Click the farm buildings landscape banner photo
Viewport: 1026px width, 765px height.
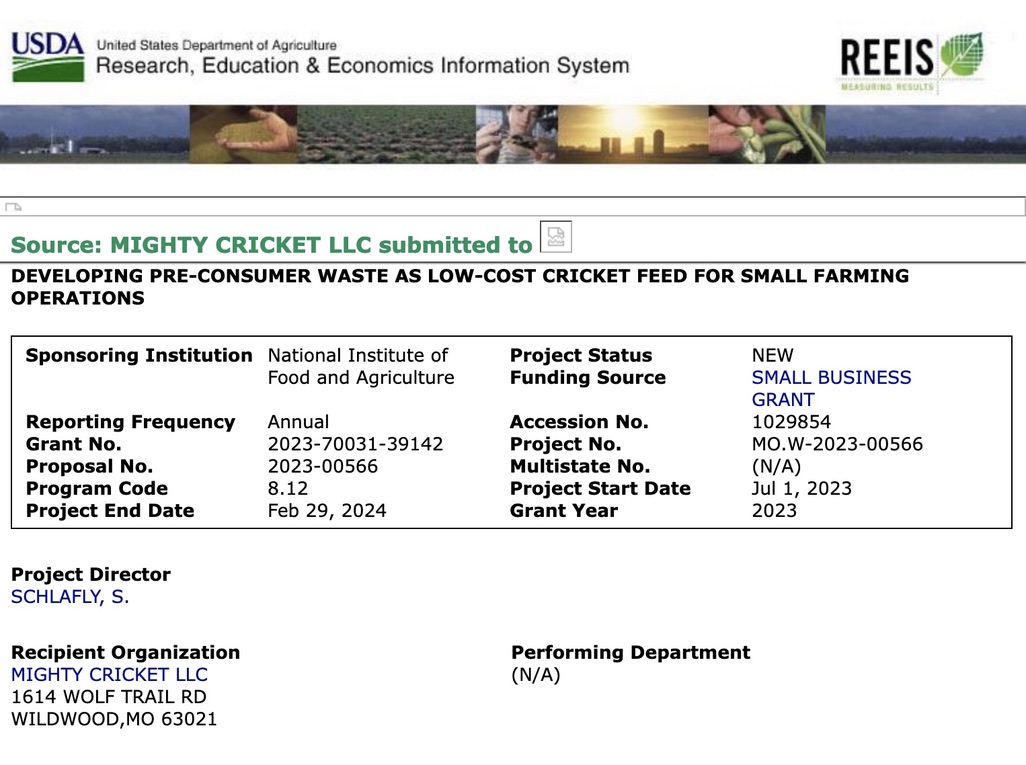[94, 133]
